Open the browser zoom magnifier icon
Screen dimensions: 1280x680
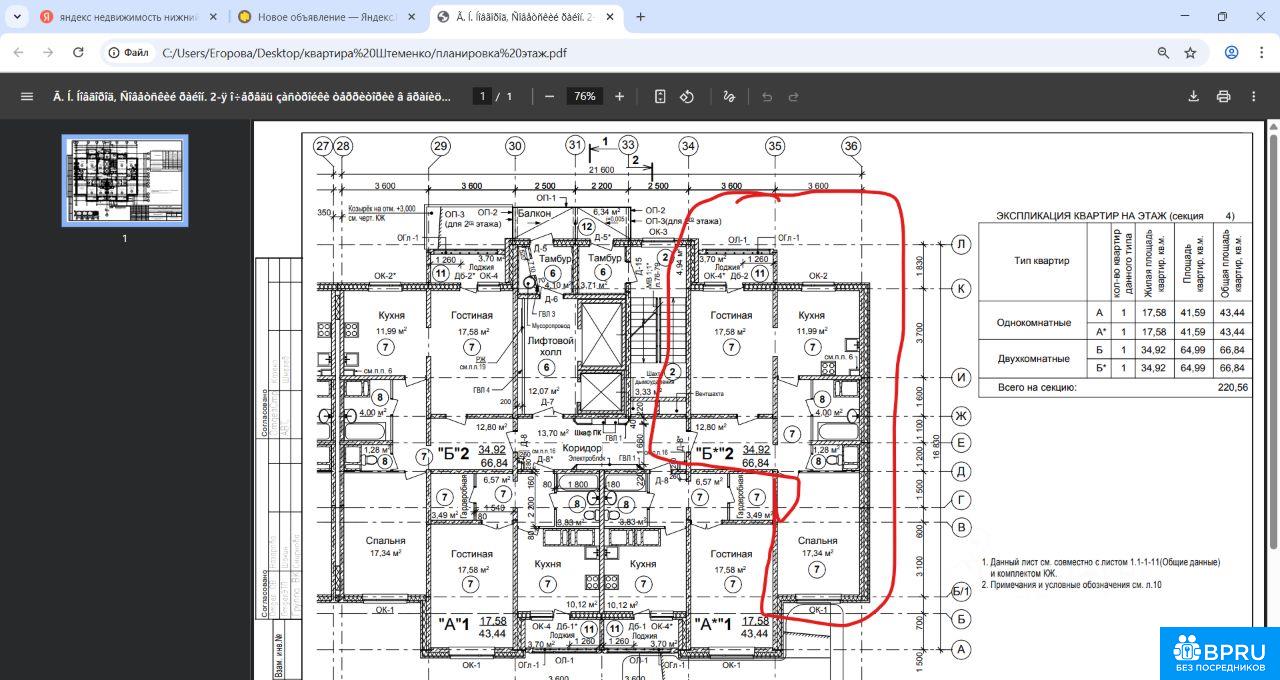(1163, 52)
